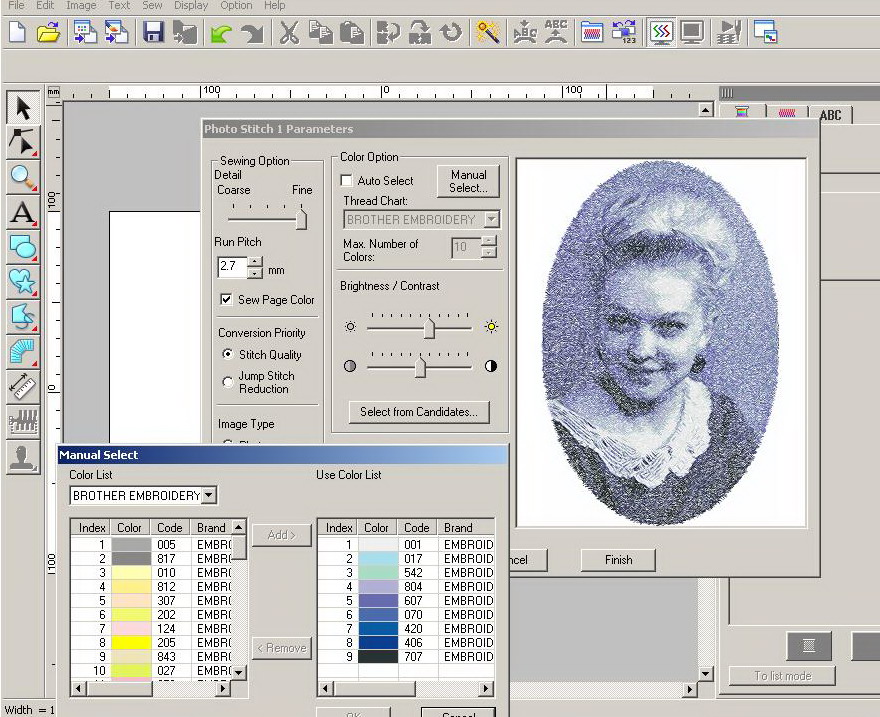Click the scissors Cut icon
Screen dimensions: 880x717
289,32
